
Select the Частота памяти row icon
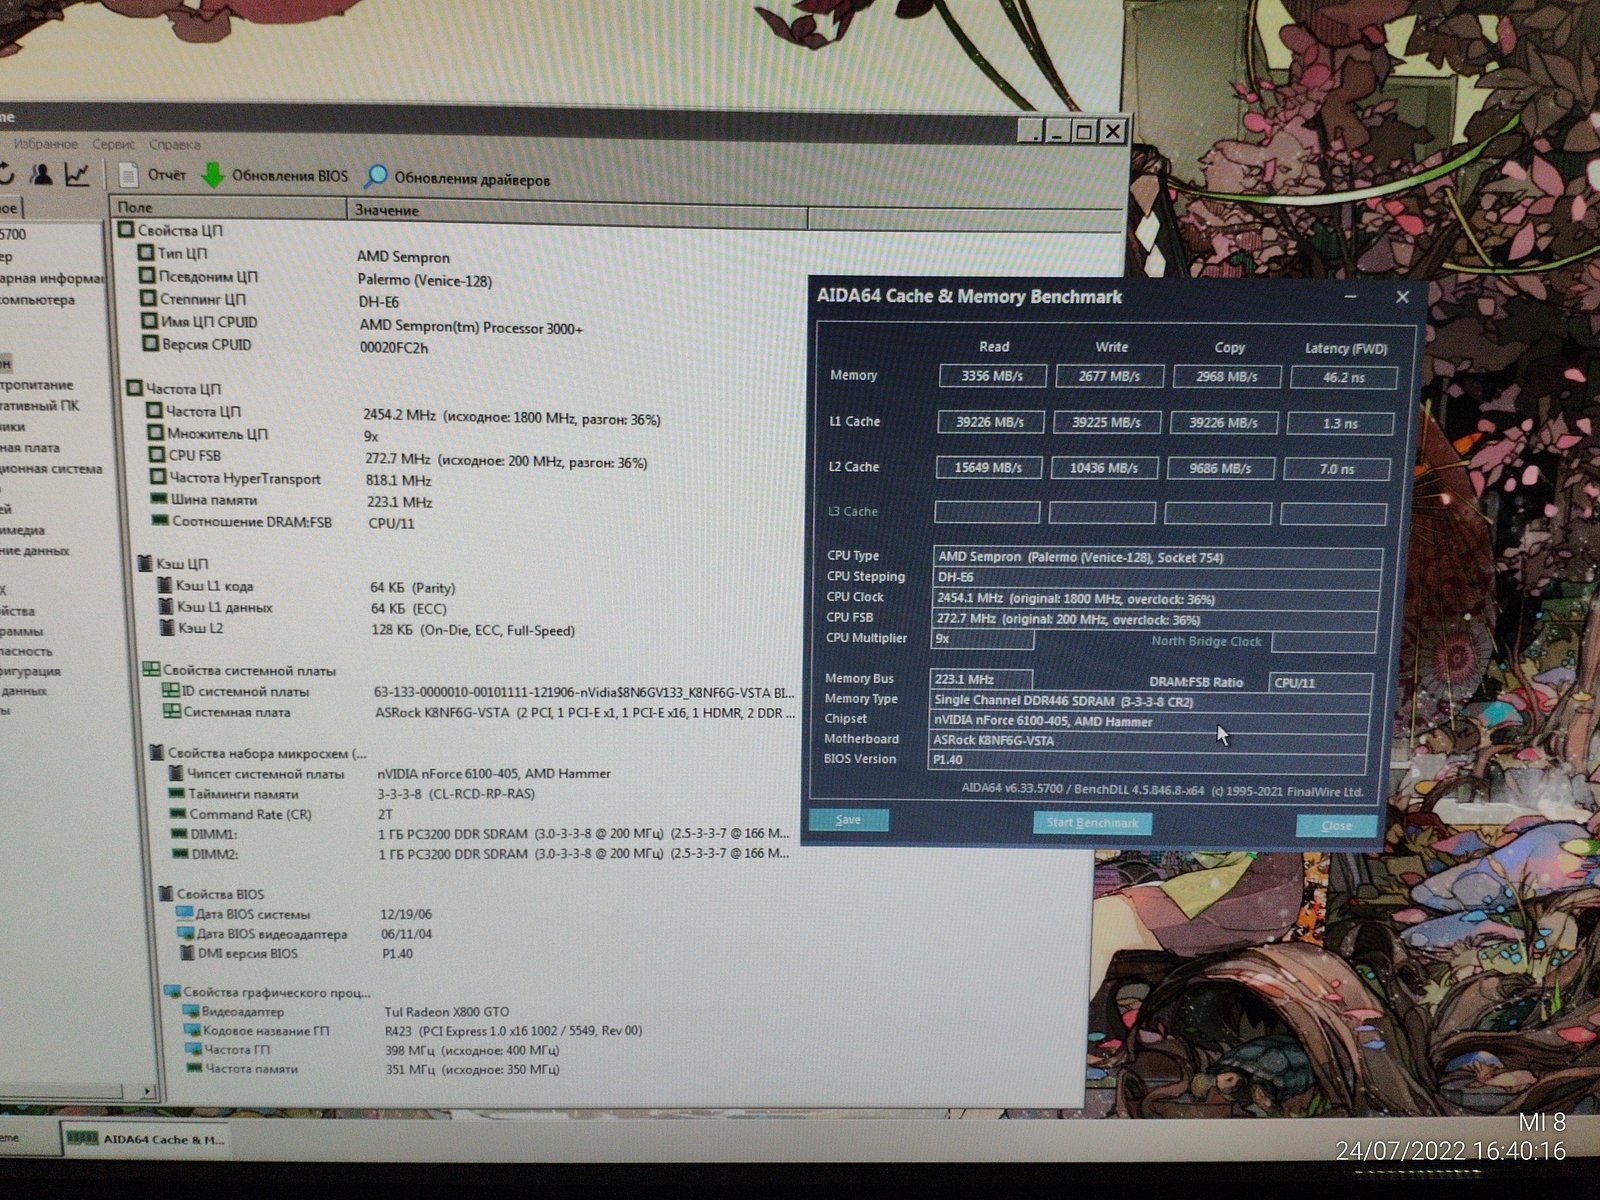point(194,1068)
